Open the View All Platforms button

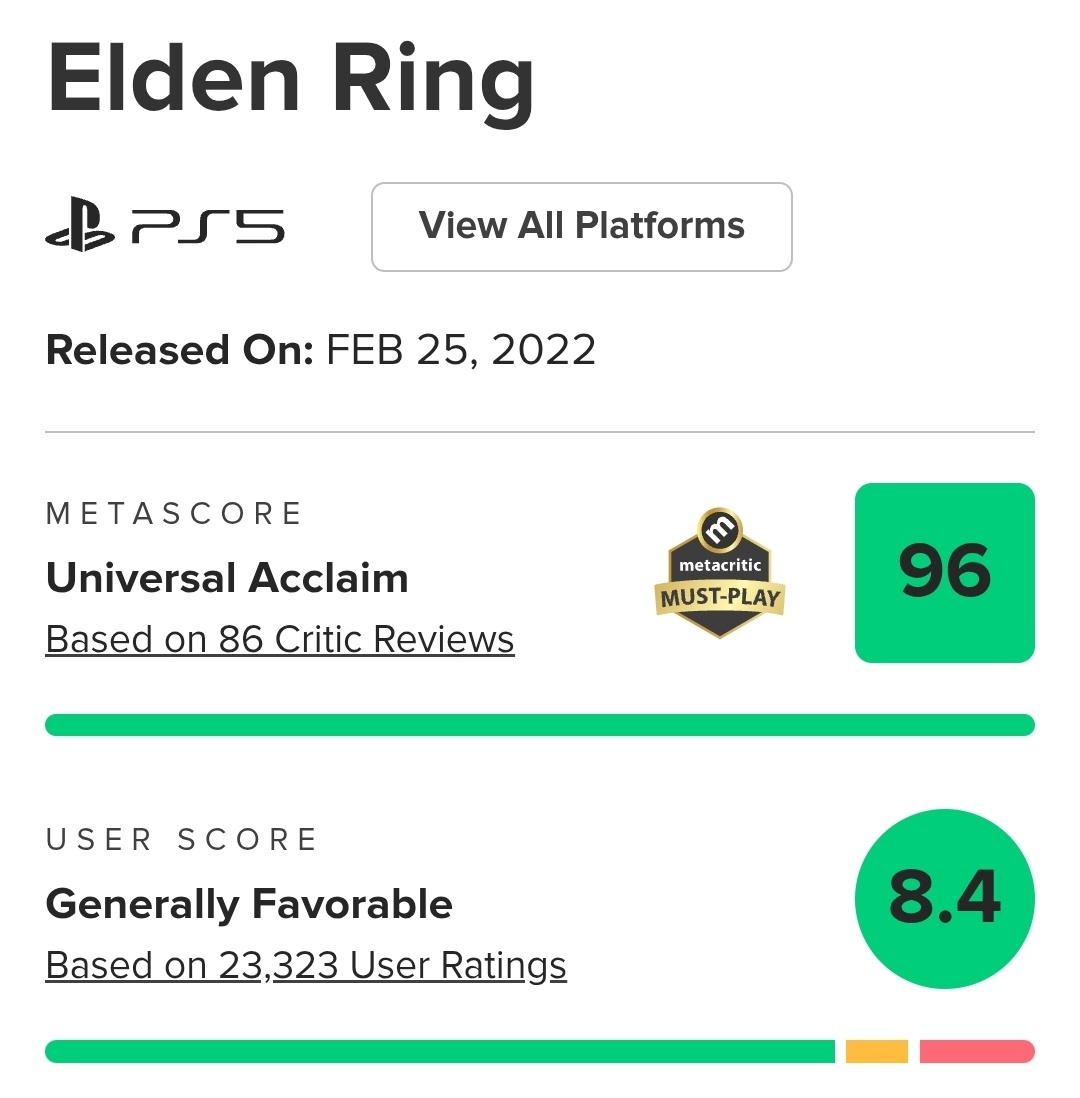tap(581, 226)
